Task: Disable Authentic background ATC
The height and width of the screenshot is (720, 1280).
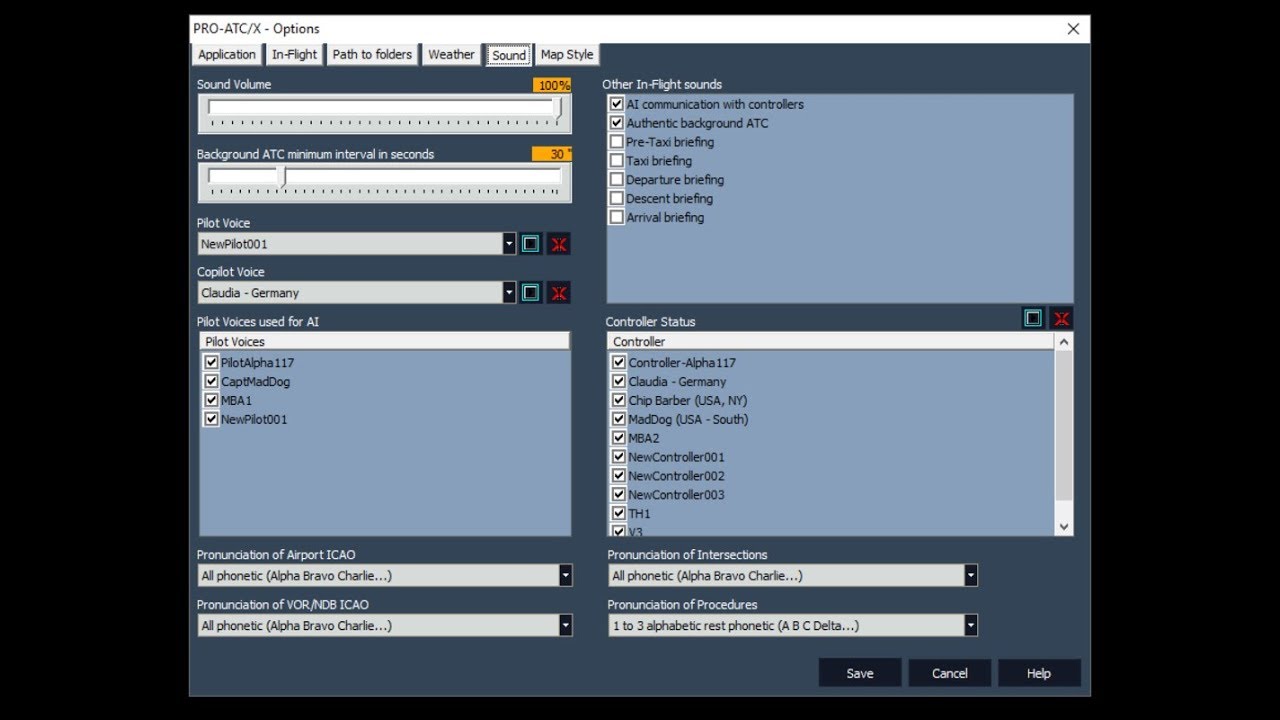Action: [617, 123]
